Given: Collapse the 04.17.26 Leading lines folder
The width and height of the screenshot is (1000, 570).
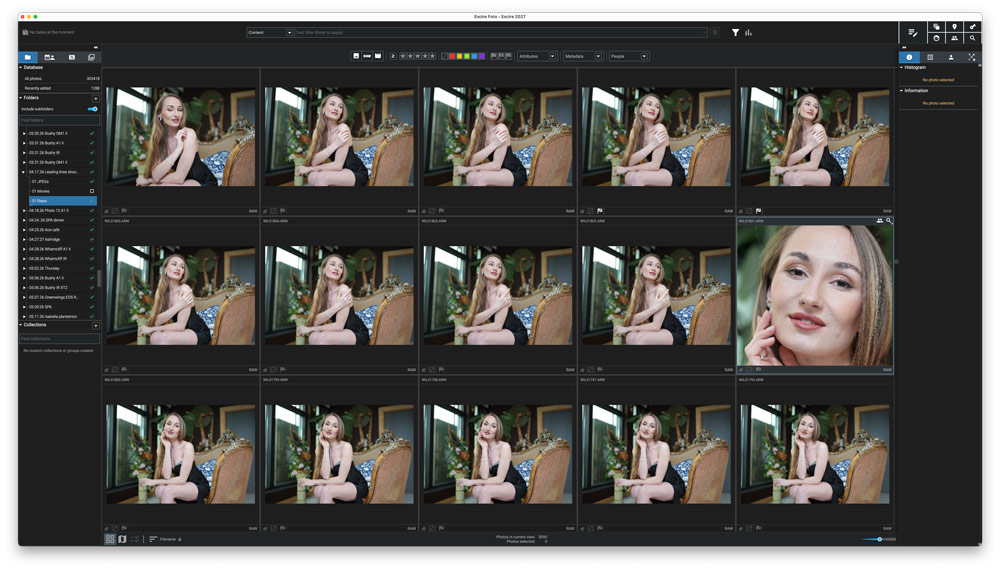Looking at the screenshot, I should pyautogui.click(x=24, y=172).
